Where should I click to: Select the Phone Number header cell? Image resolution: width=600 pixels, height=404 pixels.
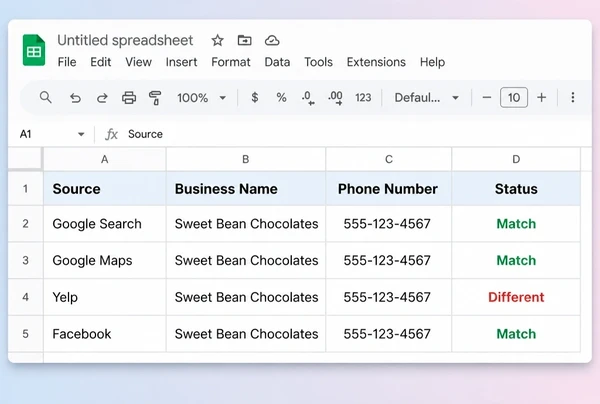tap(389, 189)
